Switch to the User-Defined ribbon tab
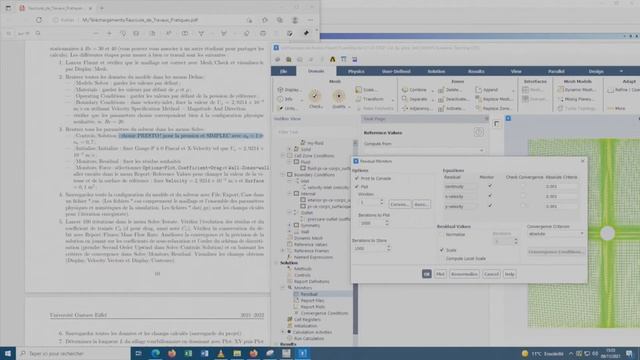The image size is (640, 360). click(396, 71)
